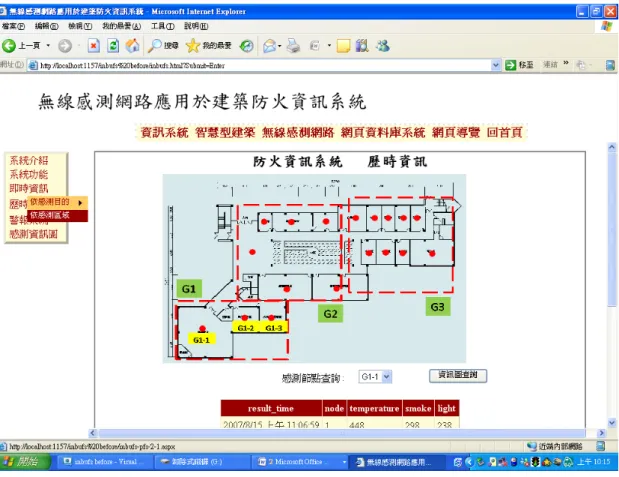Select 即時資訊 in the left sidebar

[29, 188]
